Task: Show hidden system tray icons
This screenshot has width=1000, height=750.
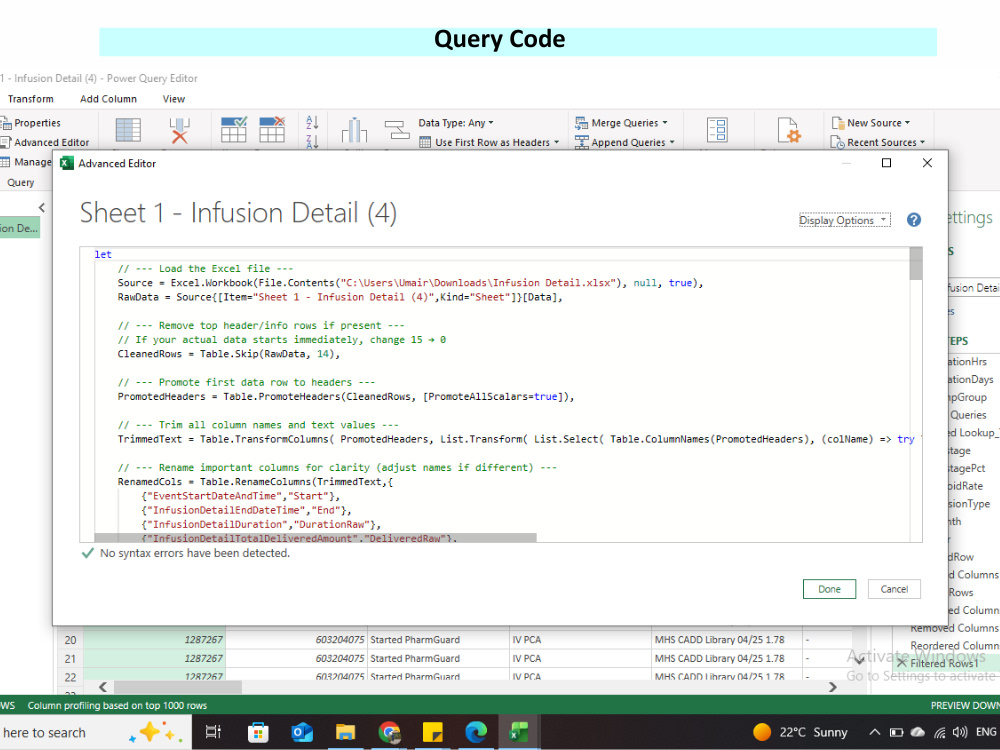Action: [x=875, y=732]
